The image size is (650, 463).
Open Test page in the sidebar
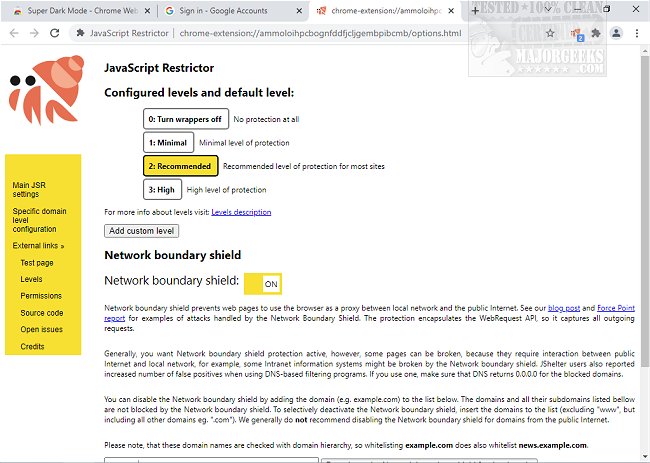pyautogui.click(x=37, y=262)
